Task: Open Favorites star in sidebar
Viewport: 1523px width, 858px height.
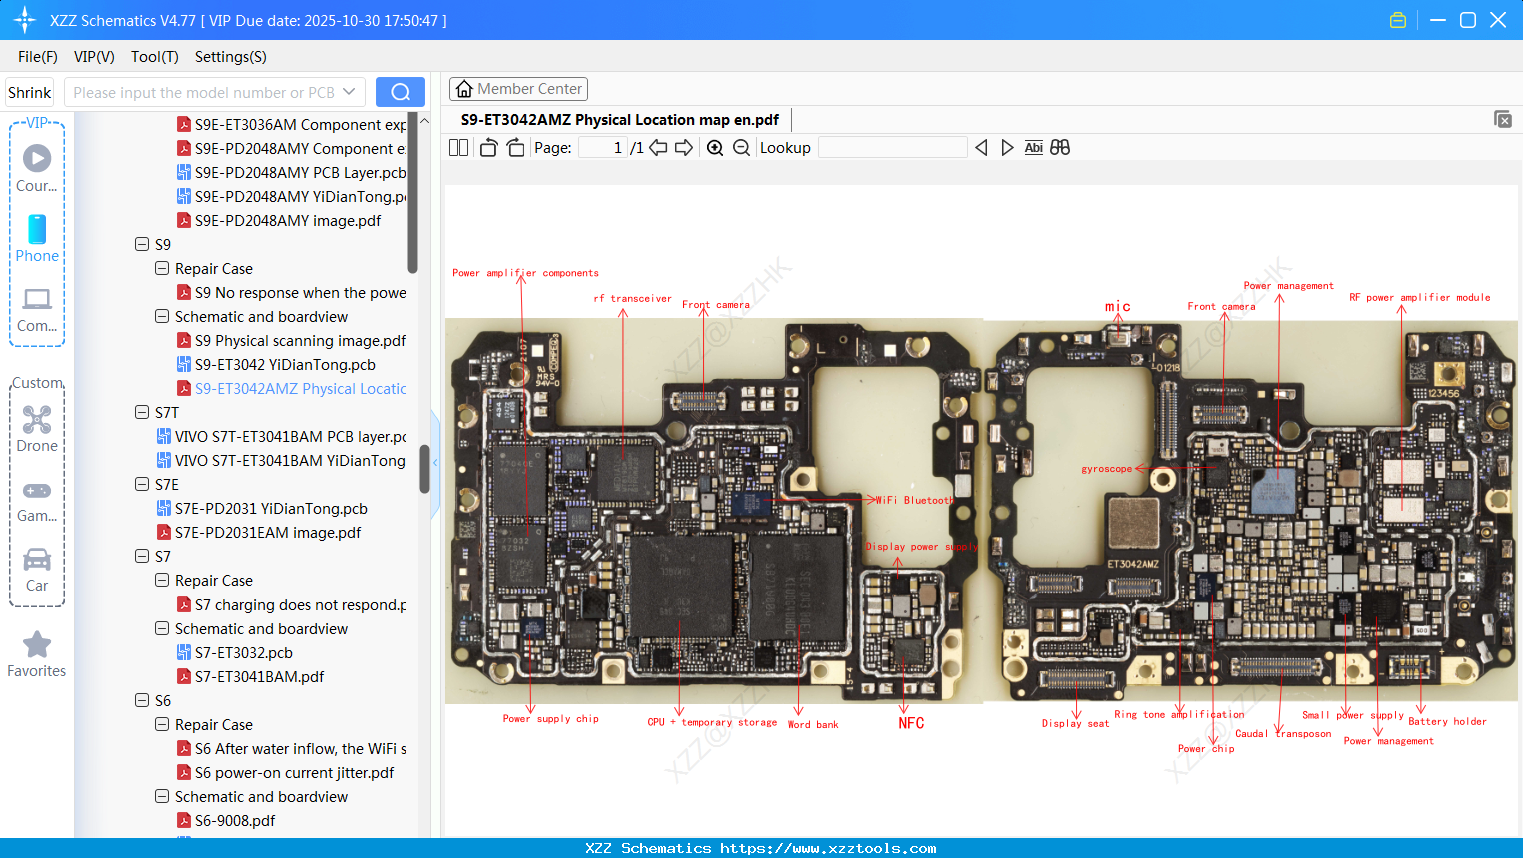Action: pyautogui.click(x=37, y=654)
